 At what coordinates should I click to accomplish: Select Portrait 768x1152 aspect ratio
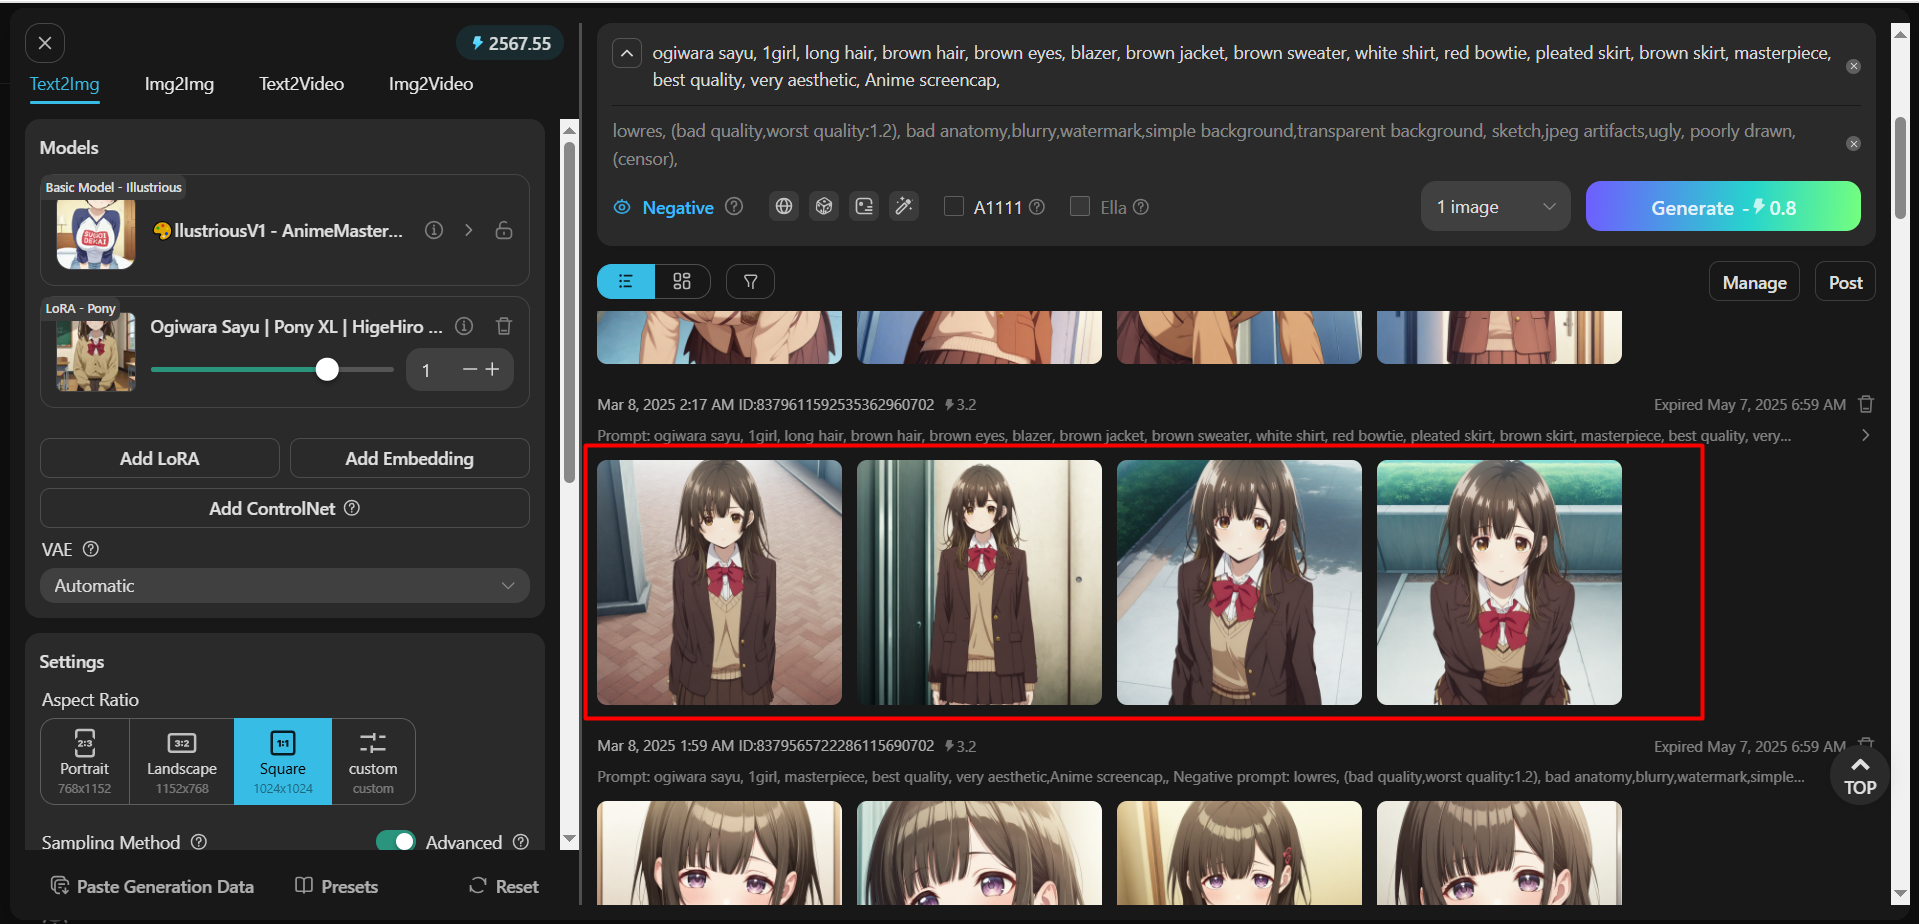(85, 761)
